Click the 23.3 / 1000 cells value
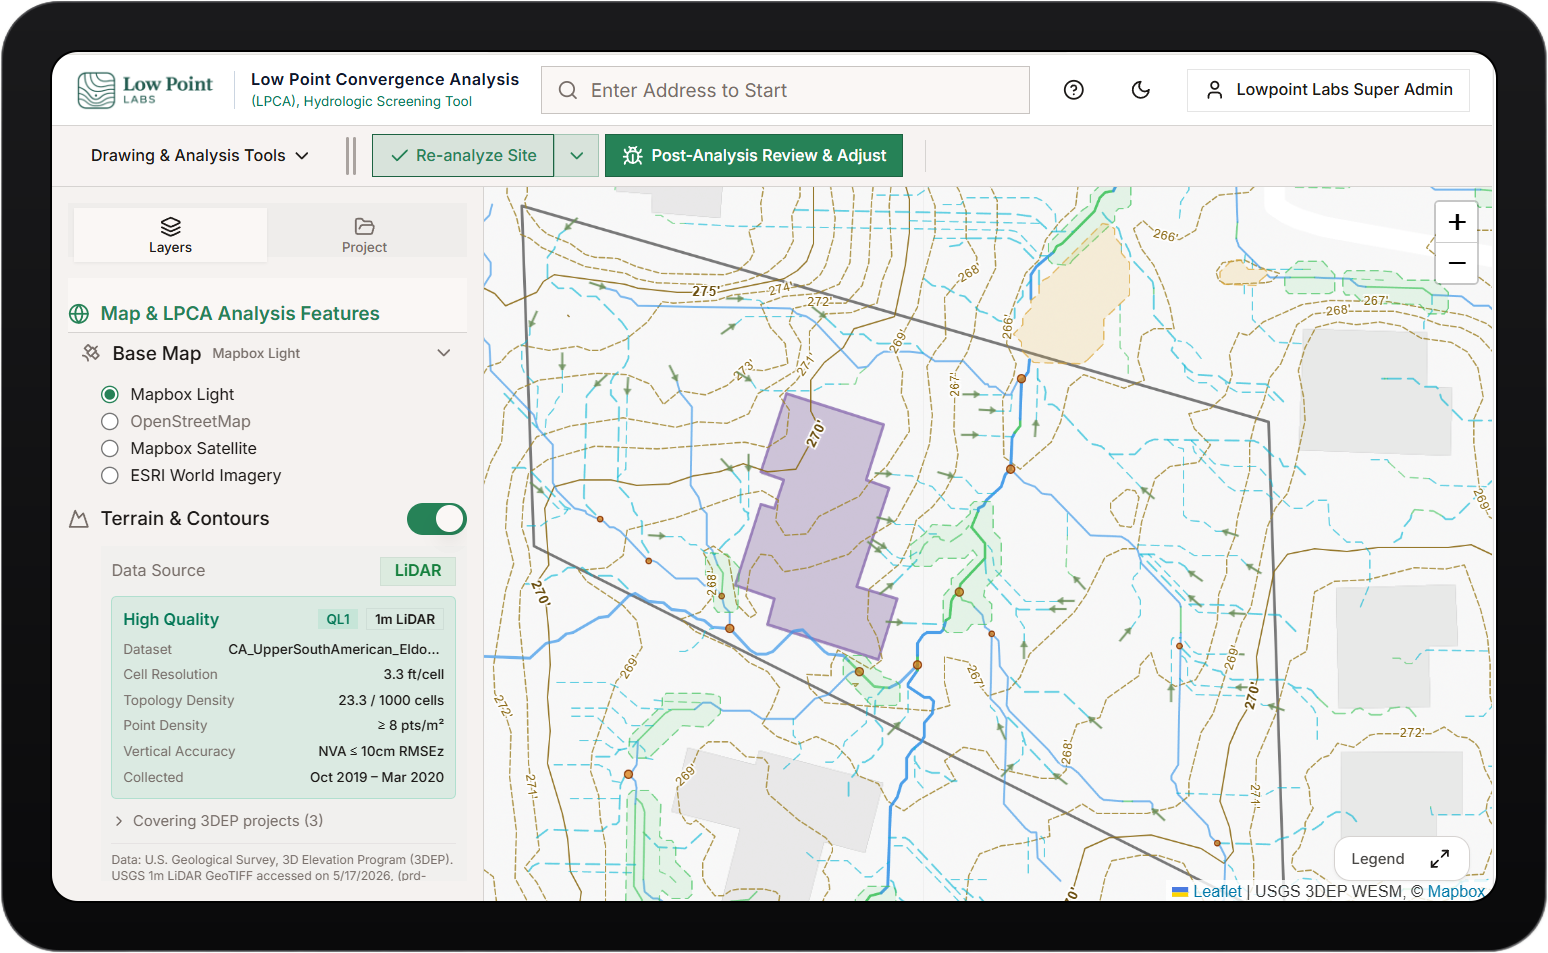 point(391,701)
